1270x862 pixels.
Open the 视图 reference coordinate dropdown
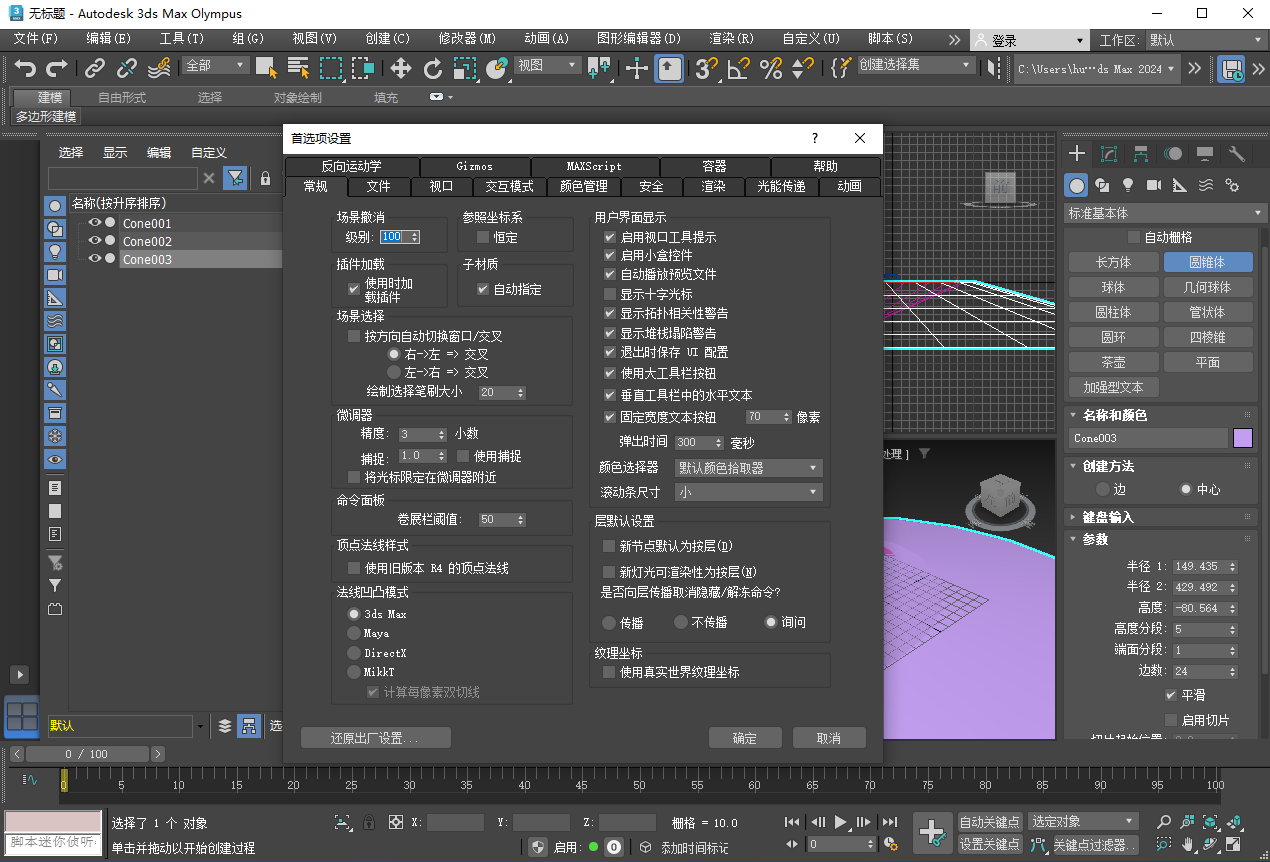[547, 65]
